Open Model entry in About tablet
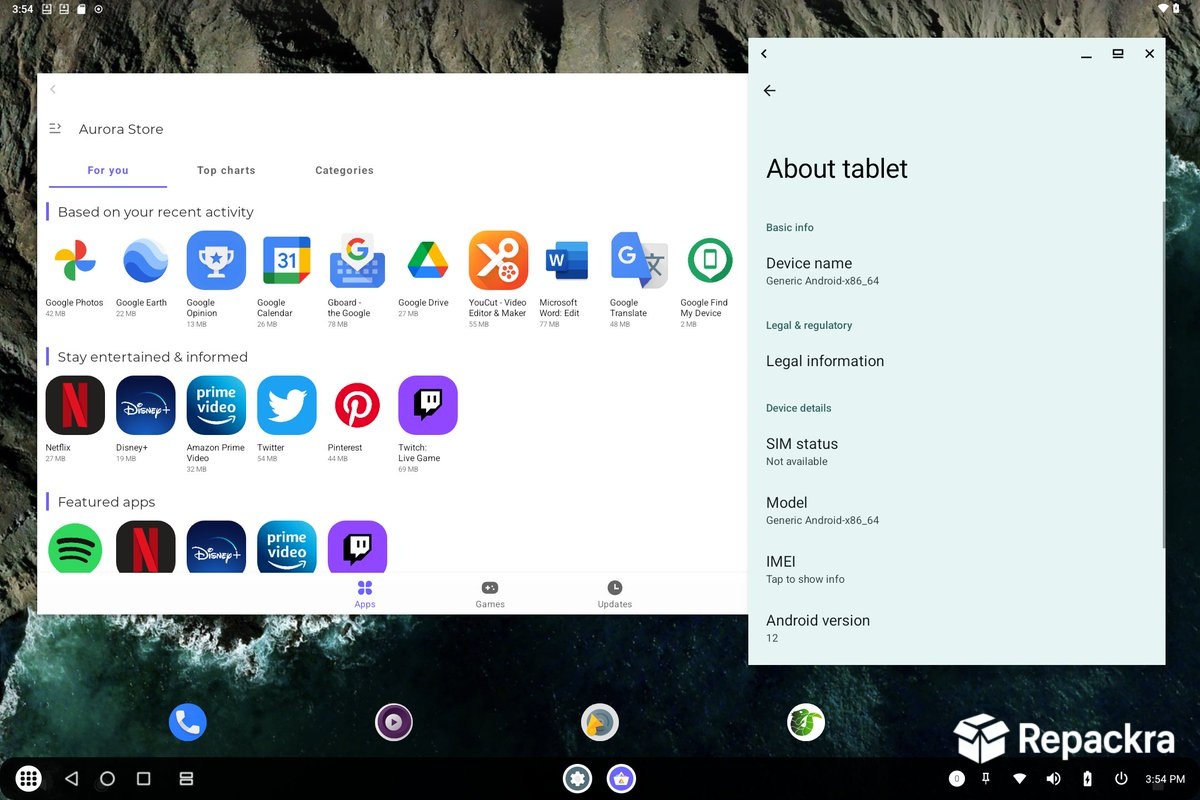 [x=956, y=510]
